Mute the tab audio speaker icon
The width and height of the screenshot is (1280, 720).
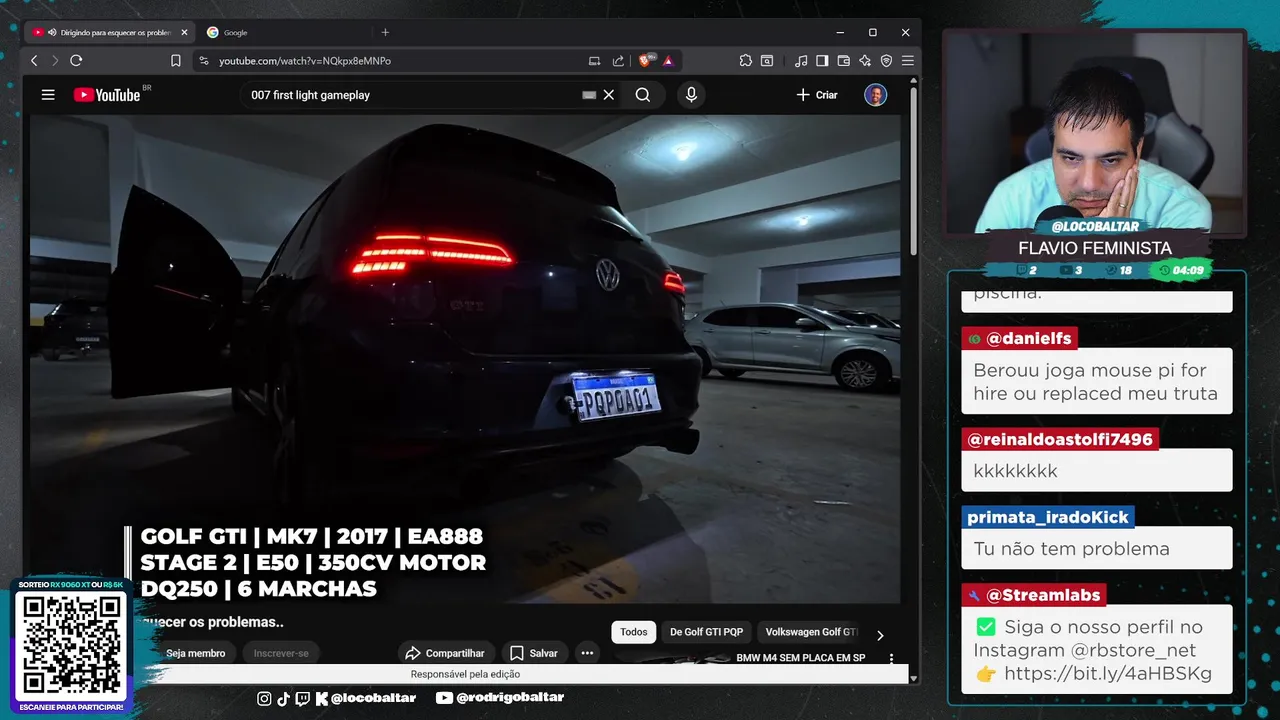click(x=52, y=32)
